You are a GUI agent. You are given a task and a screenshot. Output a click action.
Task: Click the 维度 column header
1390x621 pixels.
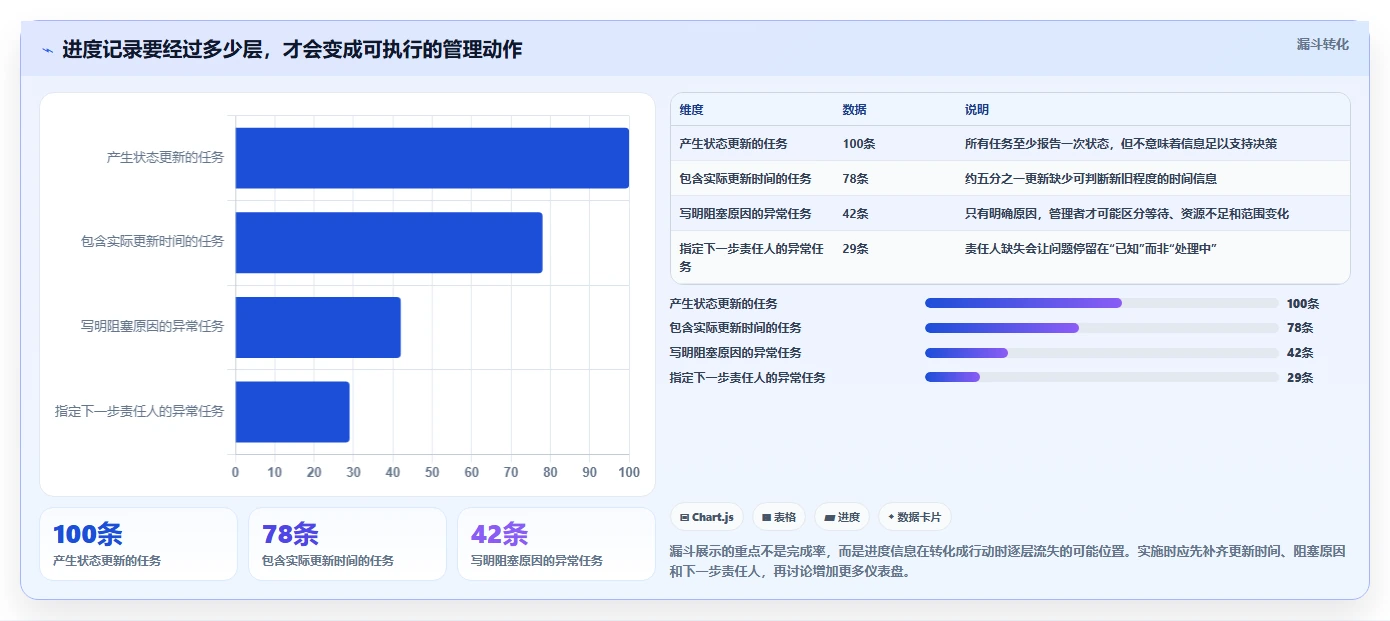point(691,110)
